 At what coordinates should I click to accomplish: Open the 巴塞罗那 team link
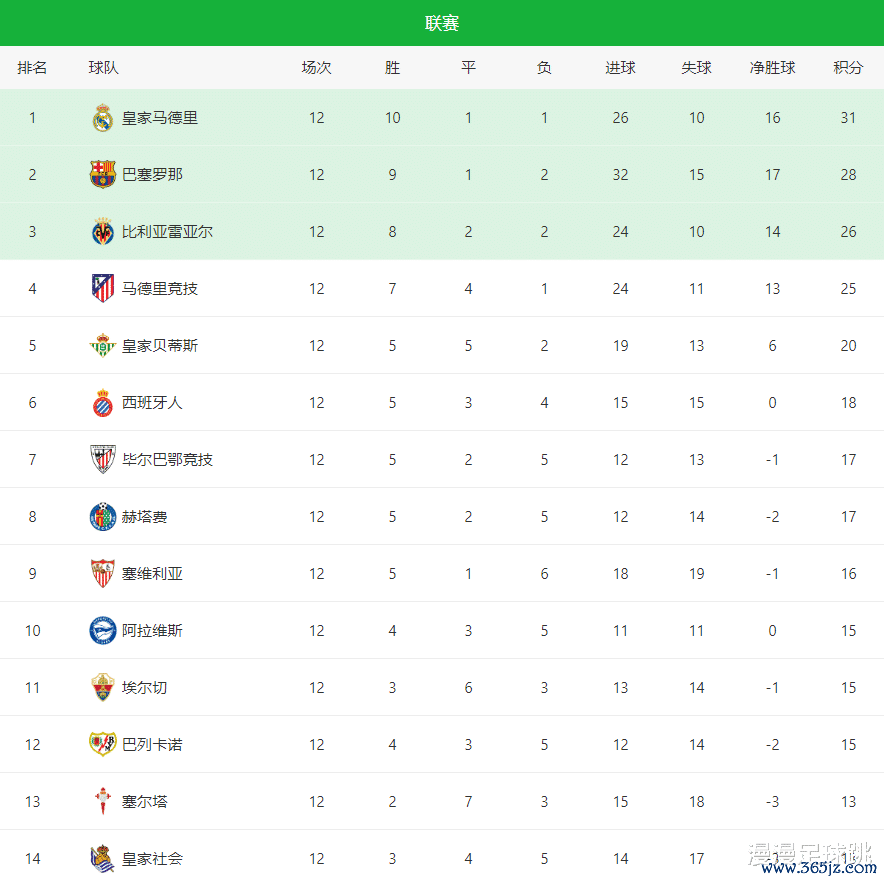152,175
